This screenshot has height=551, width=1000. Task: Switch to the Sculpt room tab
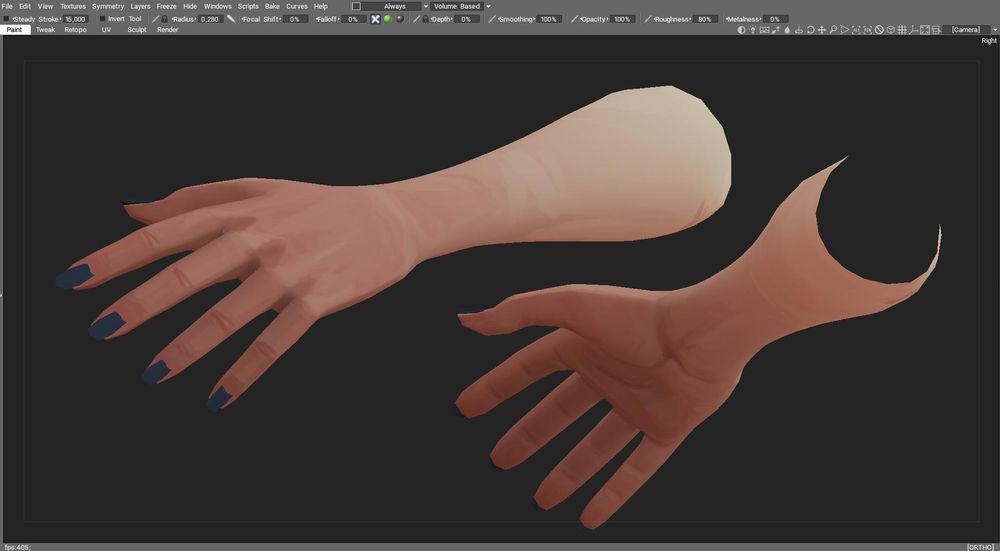136,30
